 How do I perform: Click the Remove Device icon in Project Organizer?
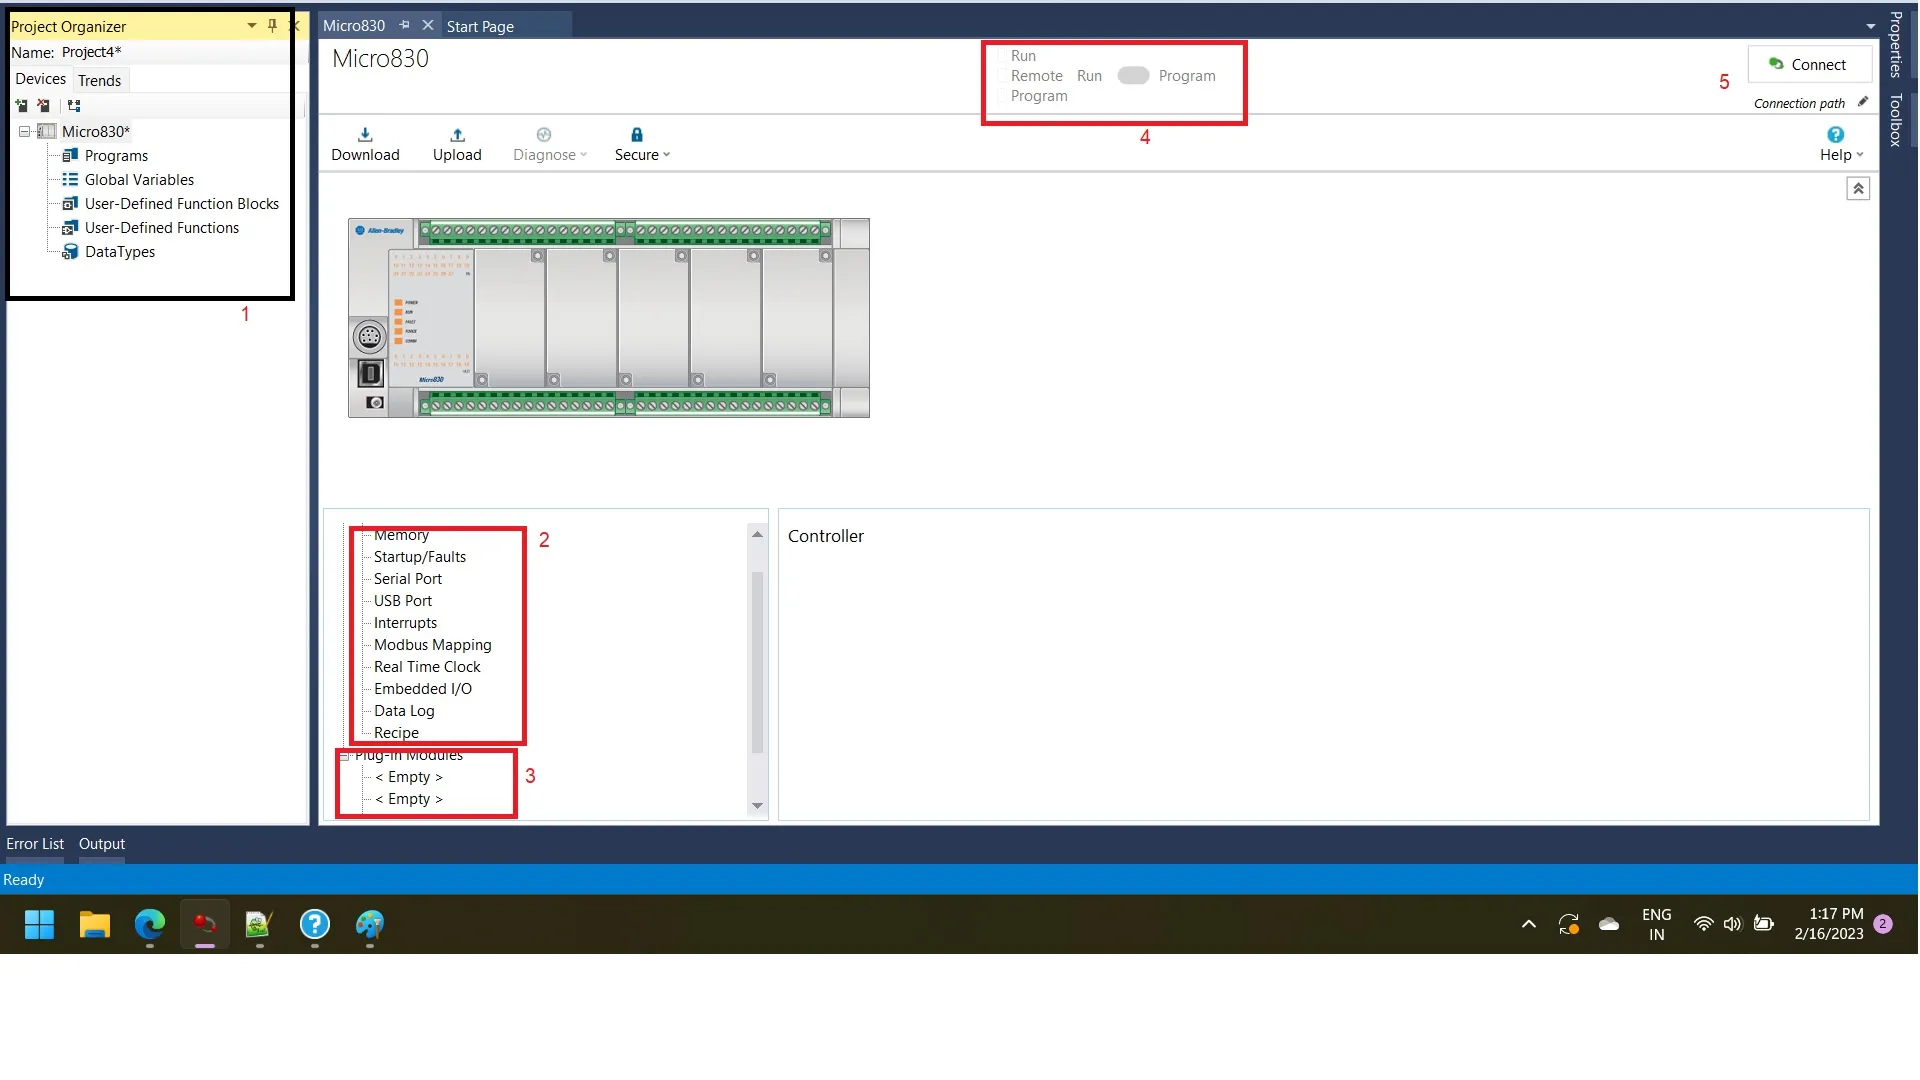point(44,105)
